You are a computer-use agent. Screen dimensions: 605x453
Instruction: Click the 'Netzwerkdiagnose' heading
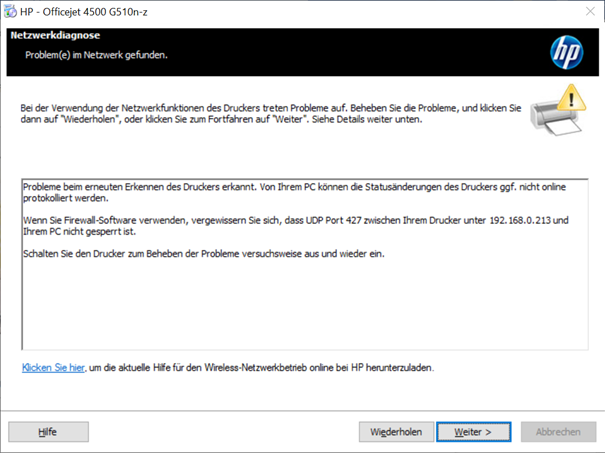pos(55,35)
